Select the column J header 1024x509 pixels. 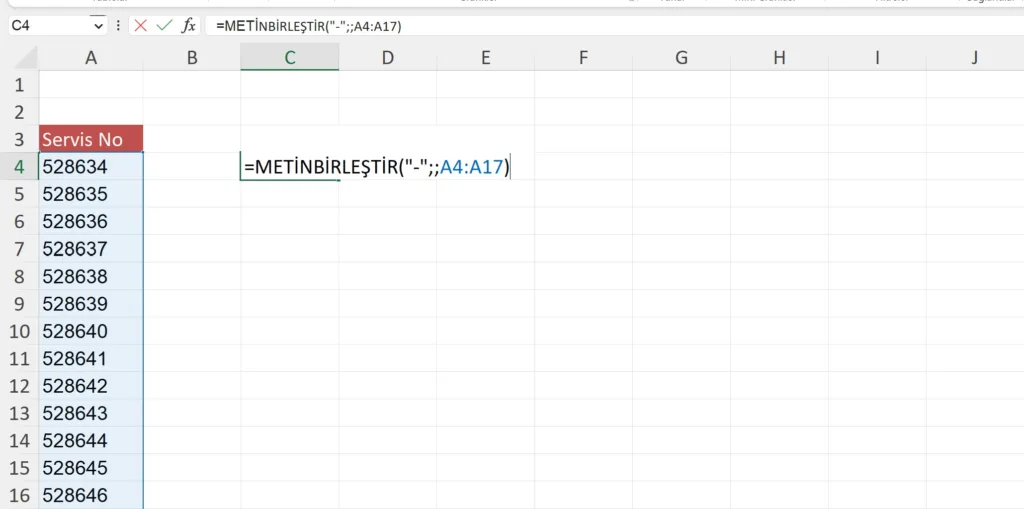pyautogui.click(x=974, y=58)
